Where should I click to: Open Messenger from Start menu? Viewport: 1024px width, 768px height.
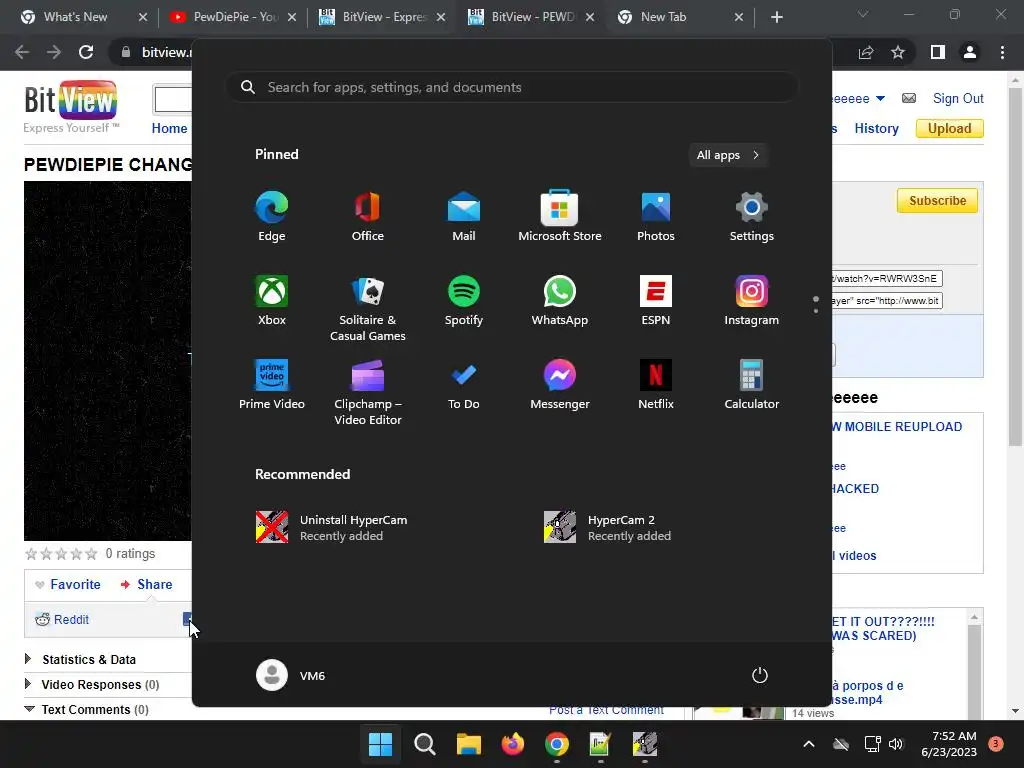(560, 385)
